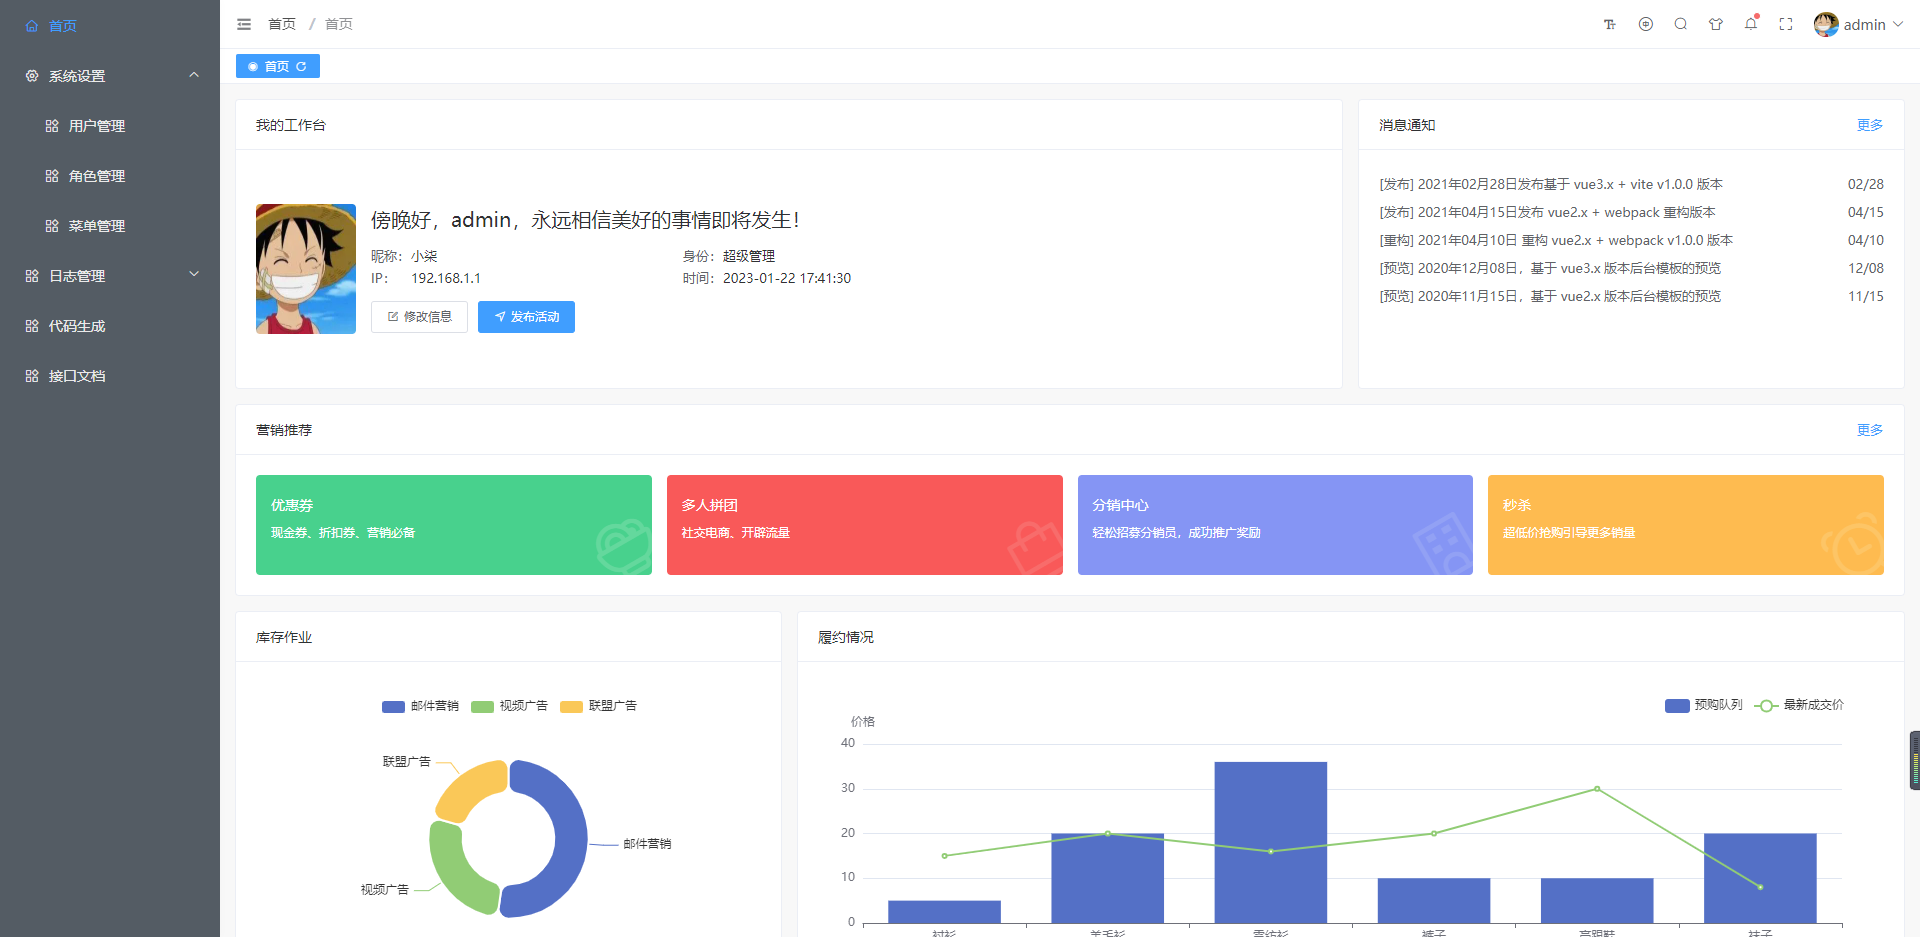This screenshot has height=937, width=1920.
Task: Click the clock icon on 秒杀 card
Action: coord(1854,544)
